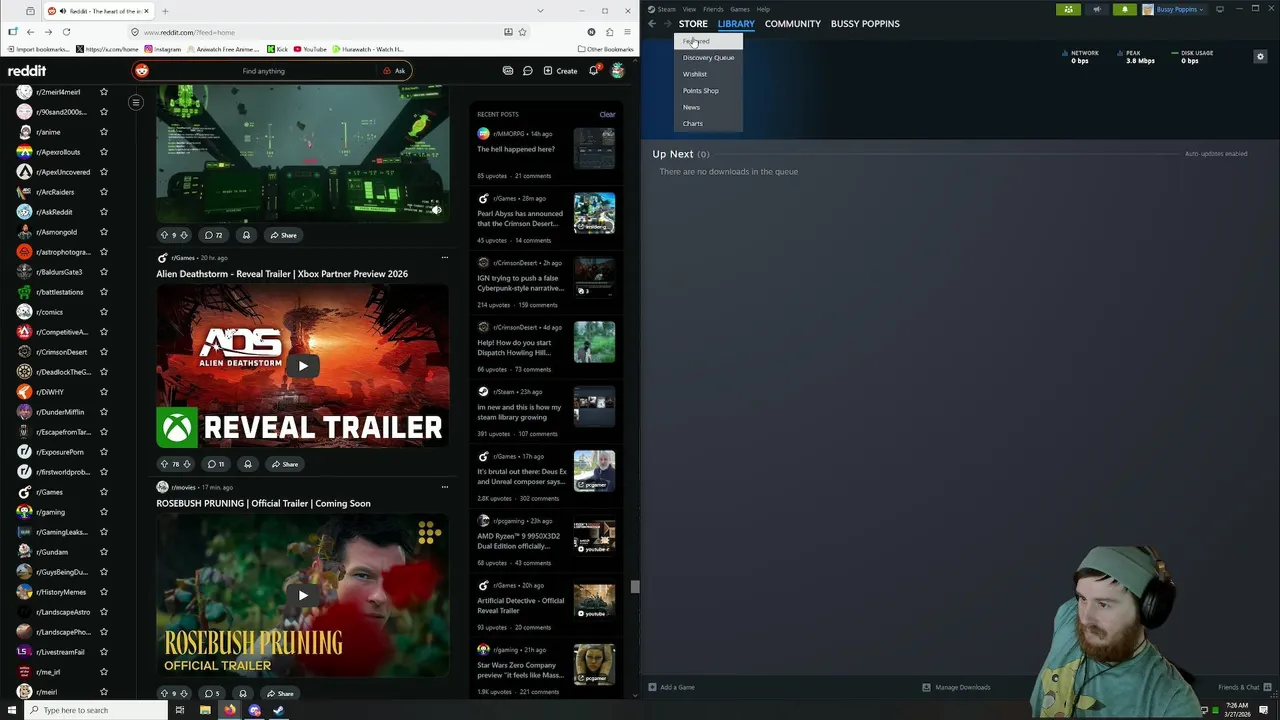Image resolution: width=1280 pixels, height=720 pixels.
Task: Toggle favorite star for r/CrimsonDesert
Action: click(x=103, y=352)
